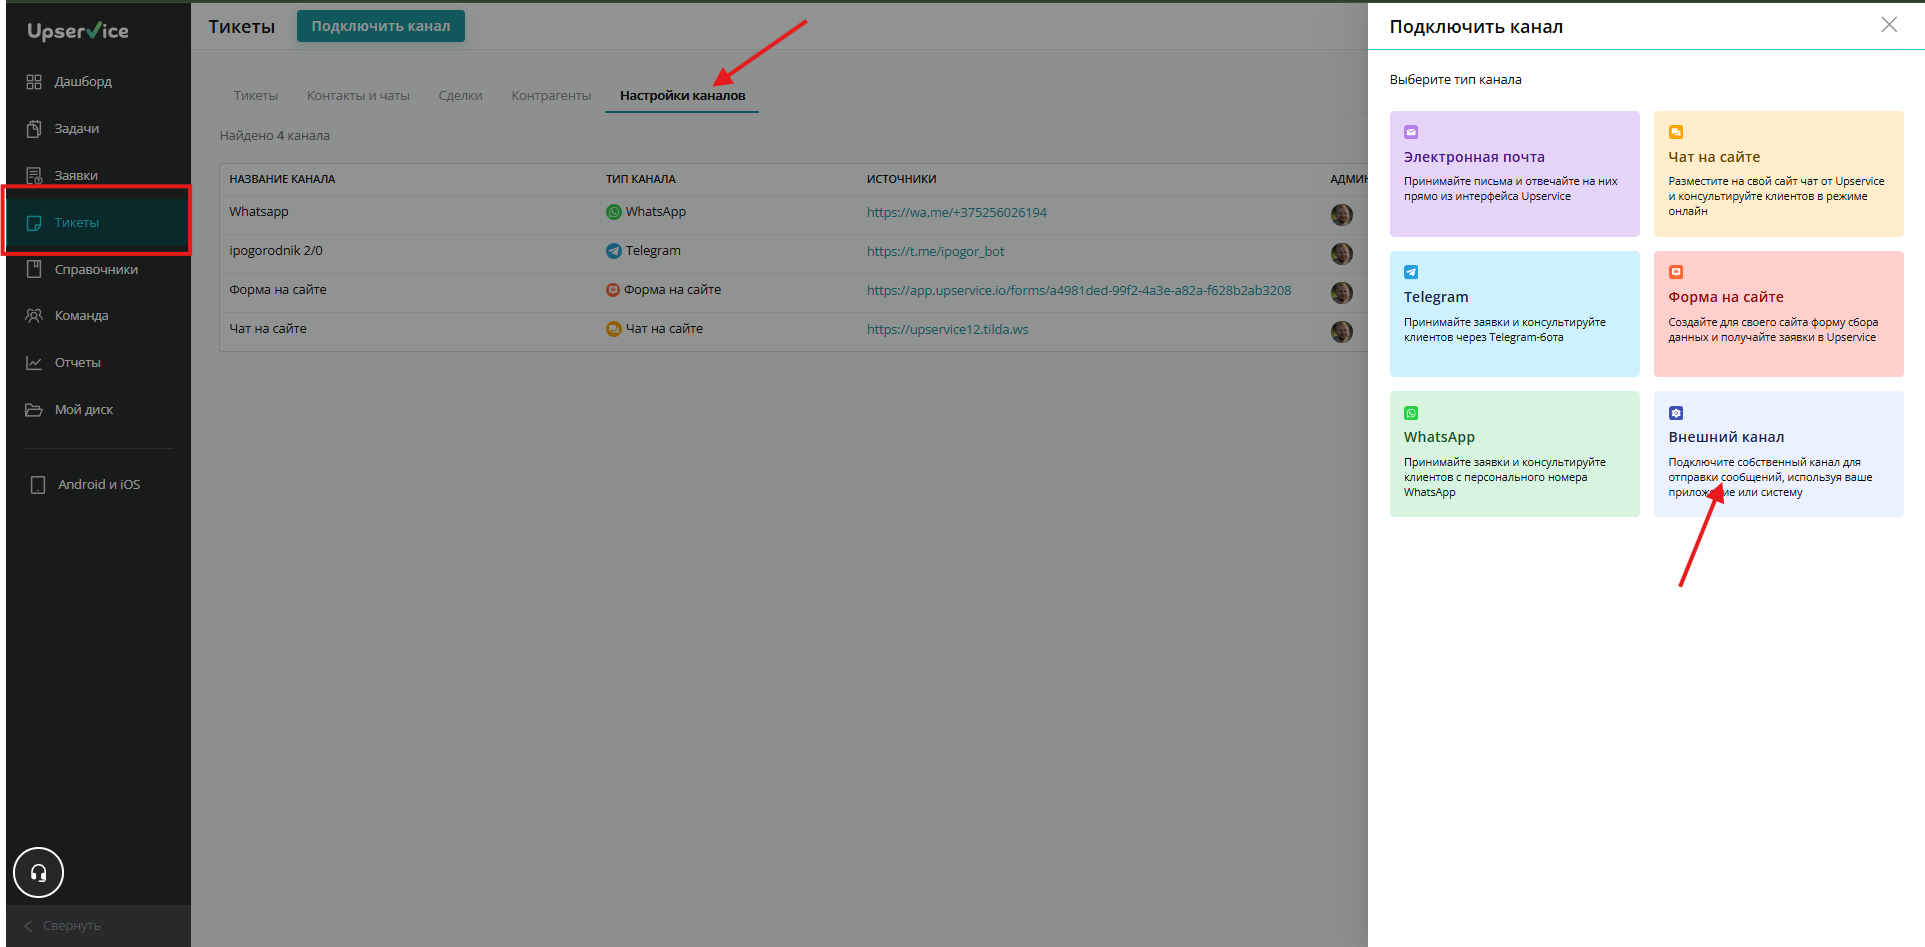Open the t.me/ipogor_bot link

pyautogui.click(x=935, y=252)
